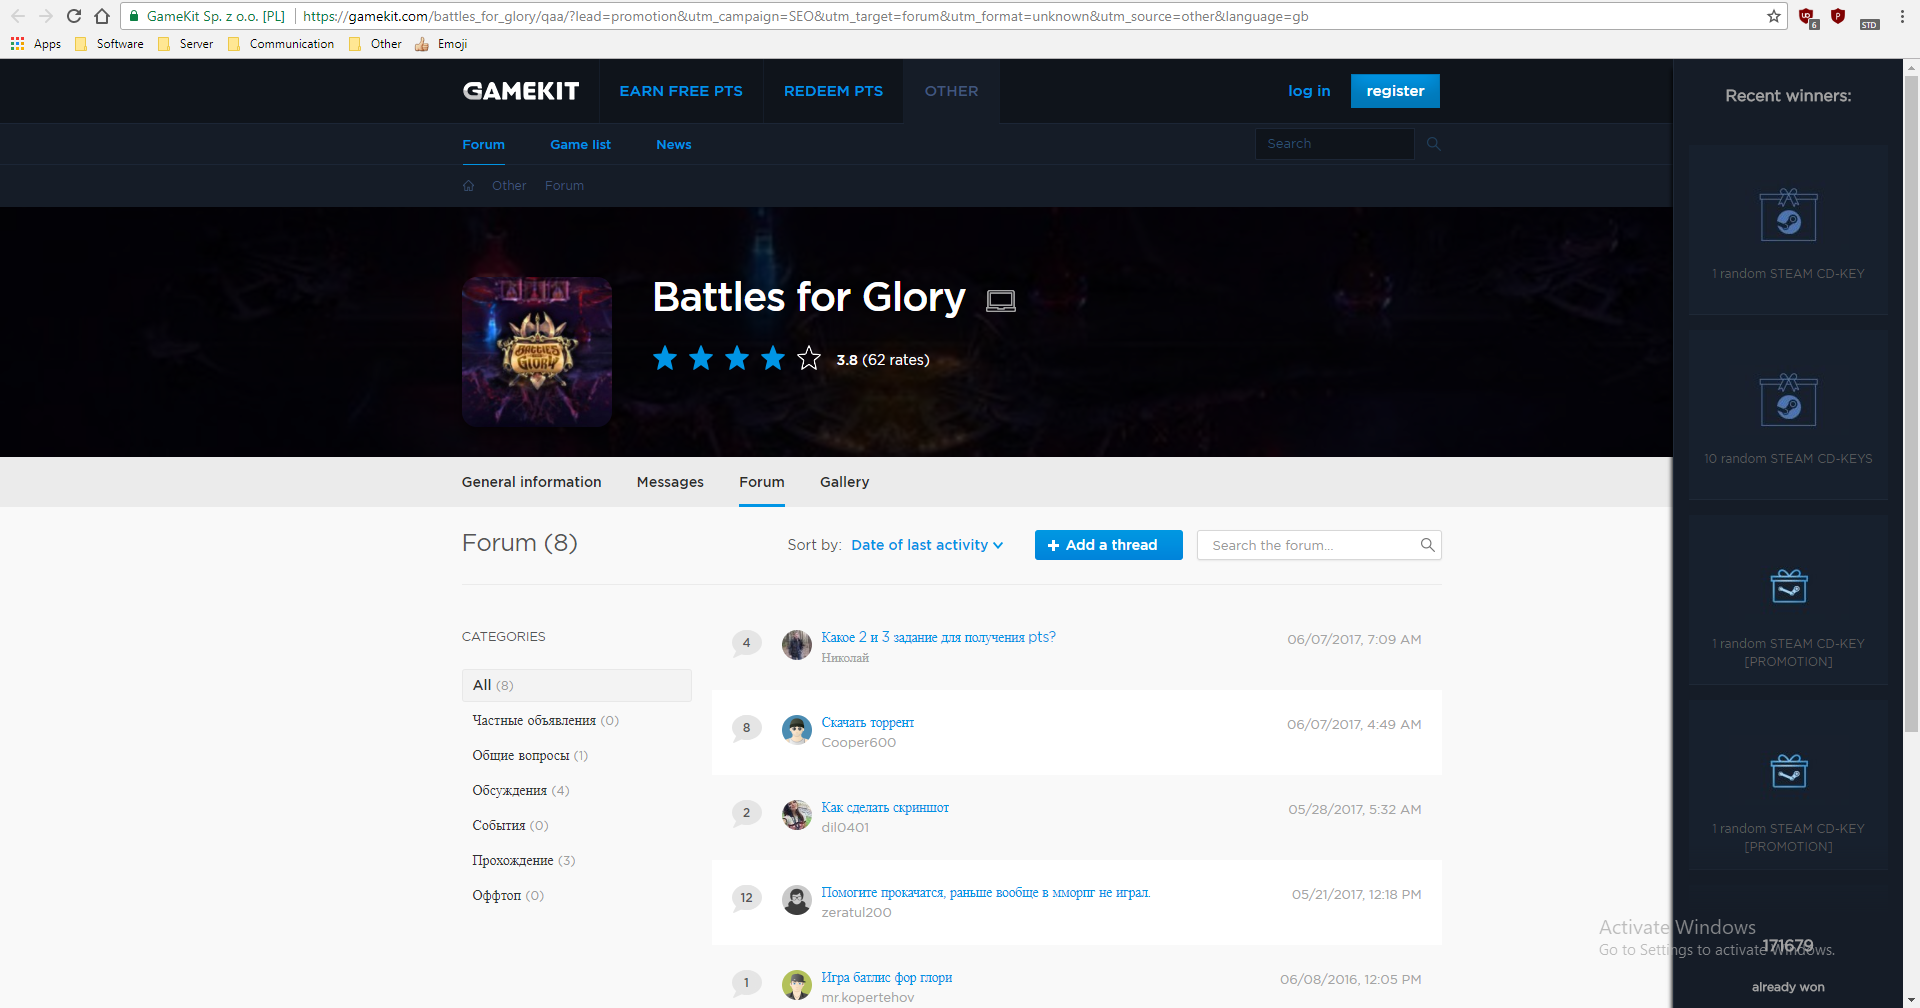Switch to the Gallery tab
Screen dimensions: 1920x1008
pos(844,481)
